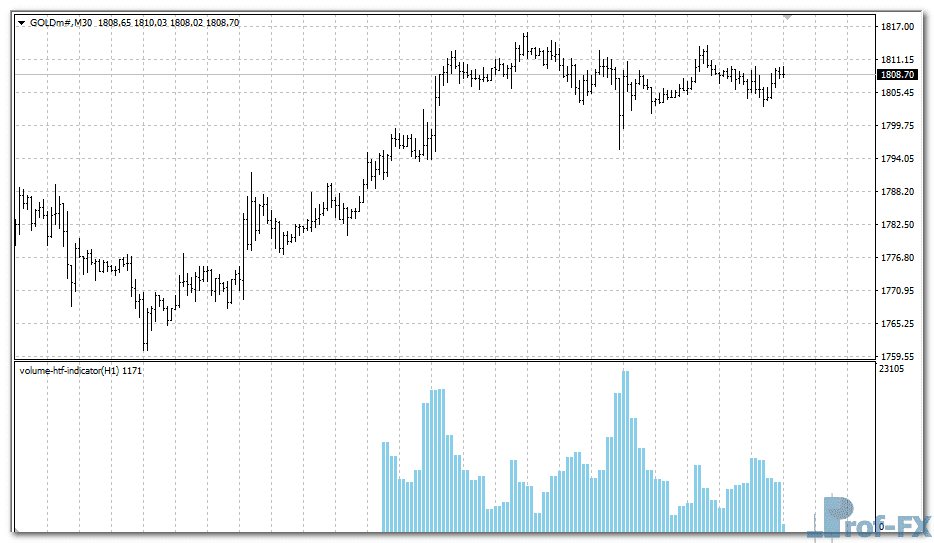Click the tallest volume histogram bar

(x=626, y=450)
